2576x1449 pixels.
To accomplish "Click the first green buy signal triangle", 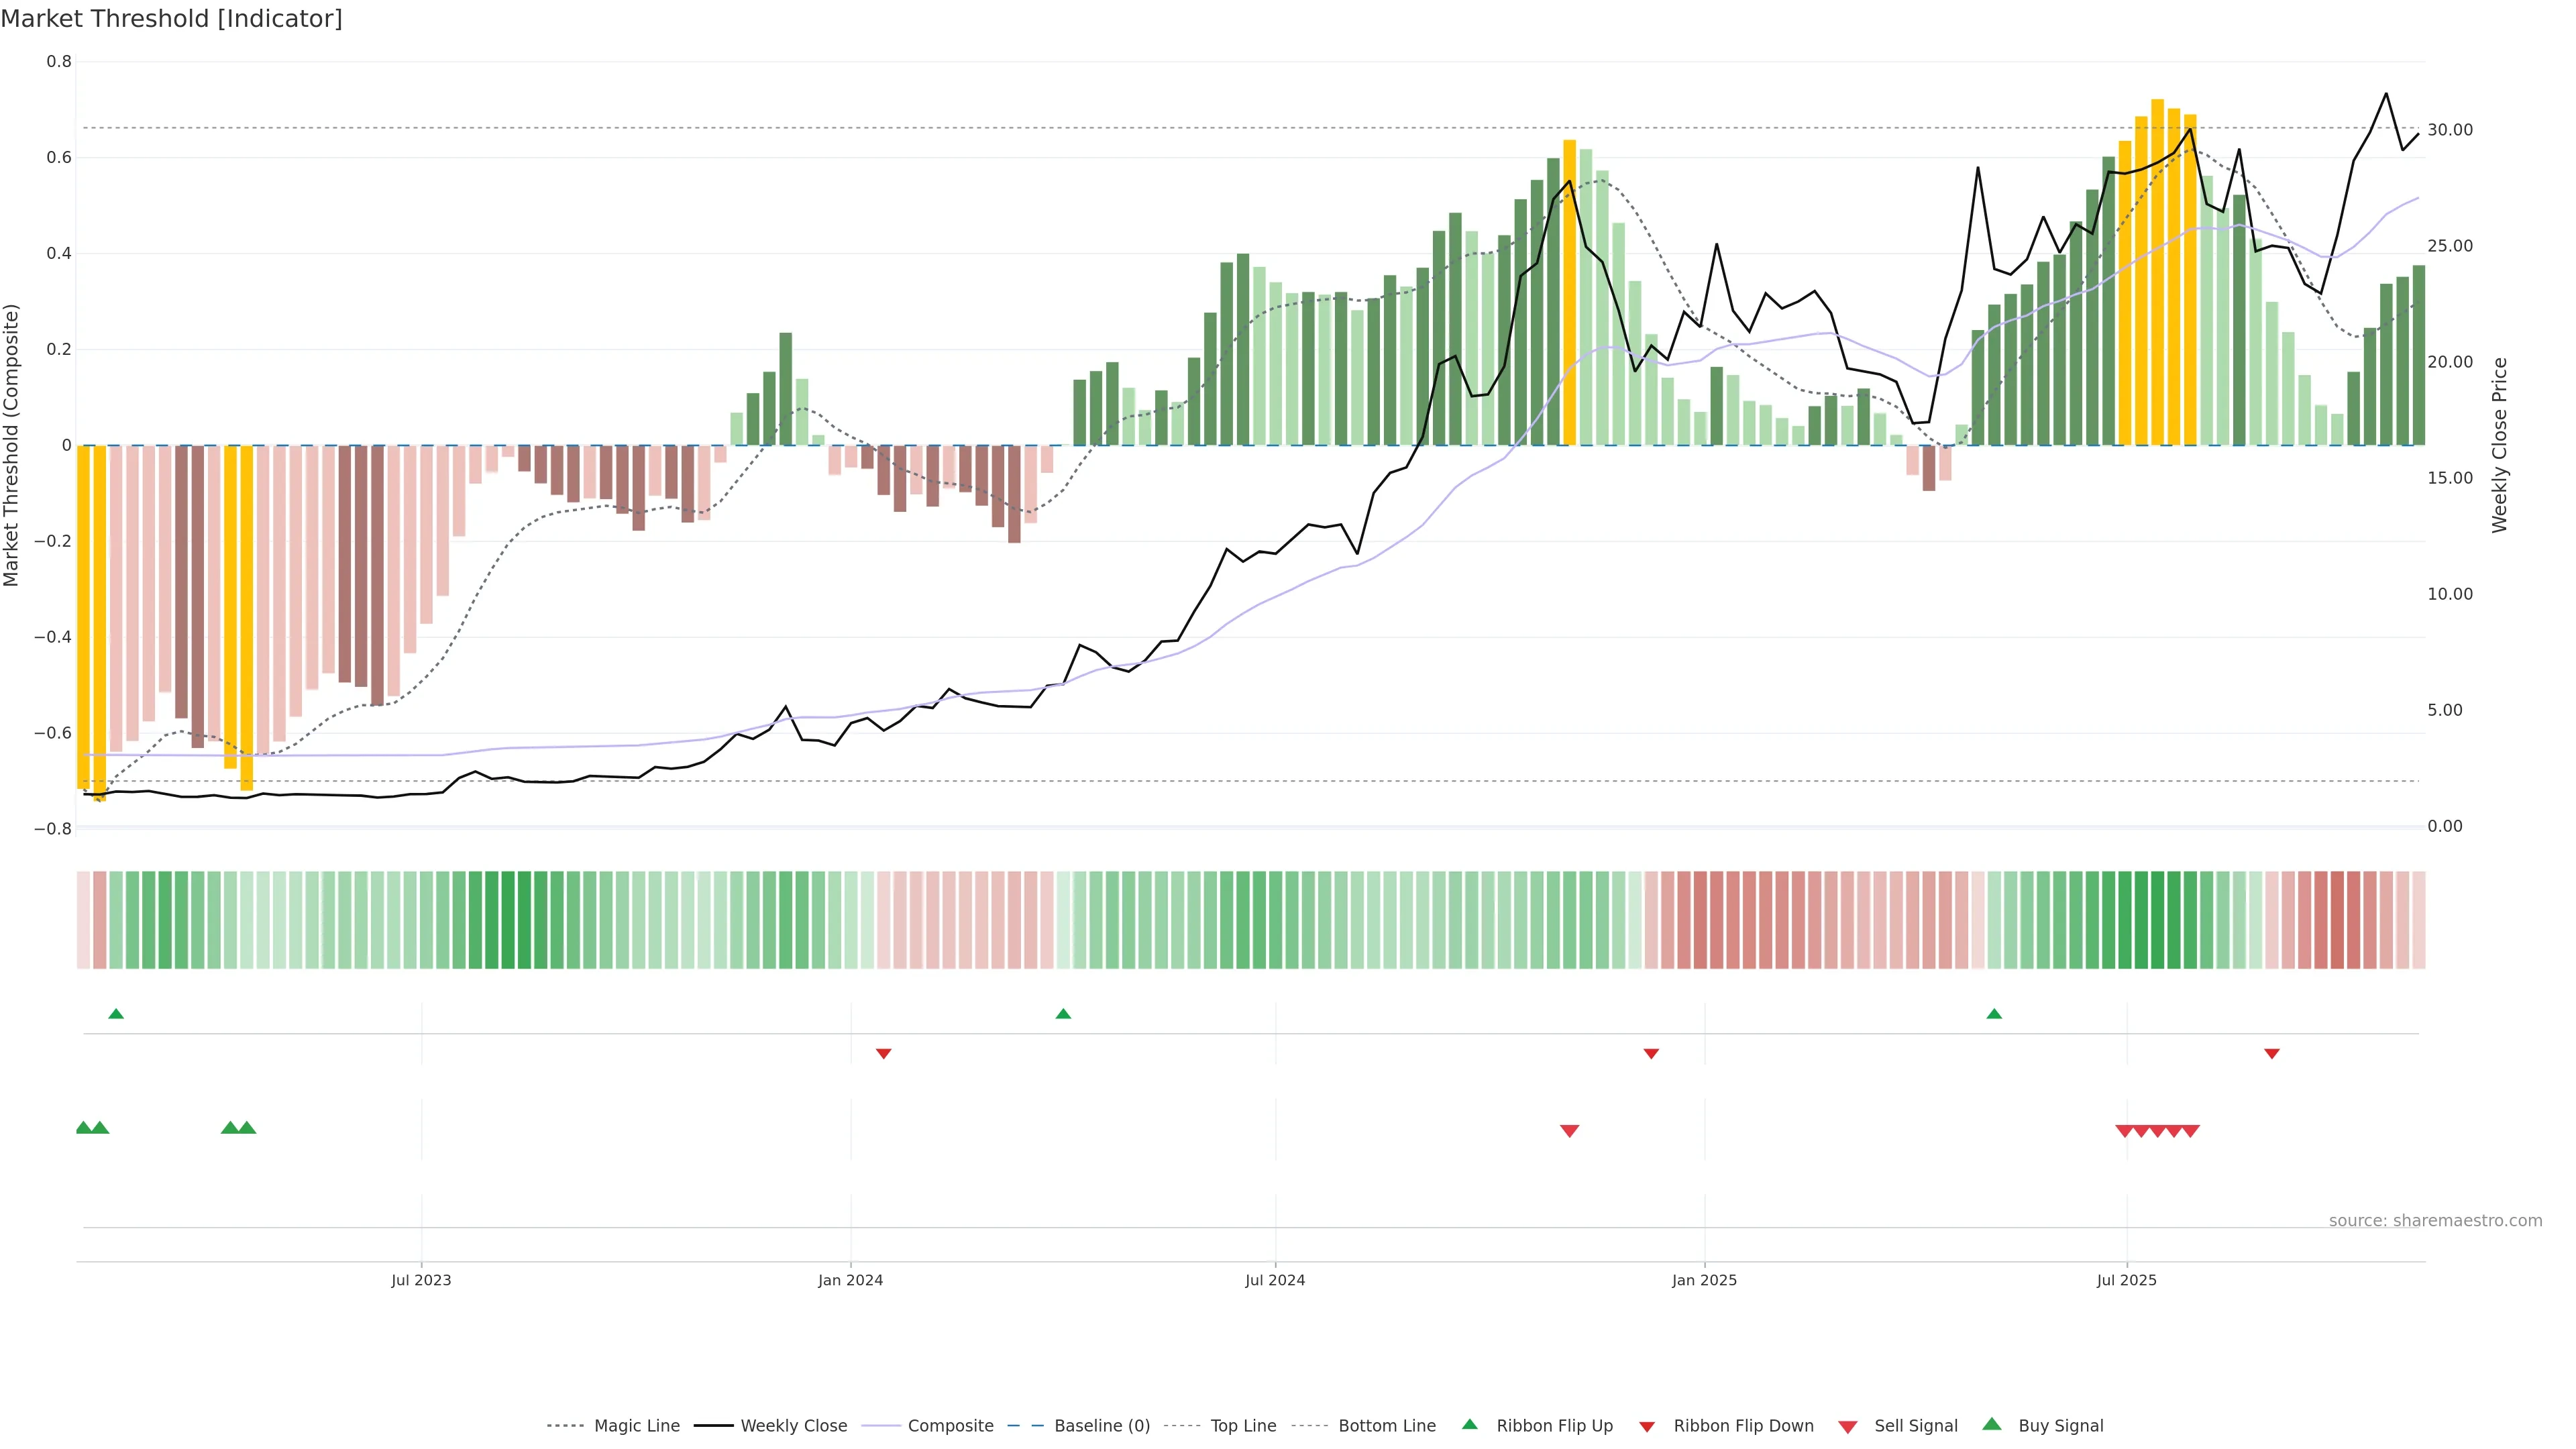I will [84, 1128].
